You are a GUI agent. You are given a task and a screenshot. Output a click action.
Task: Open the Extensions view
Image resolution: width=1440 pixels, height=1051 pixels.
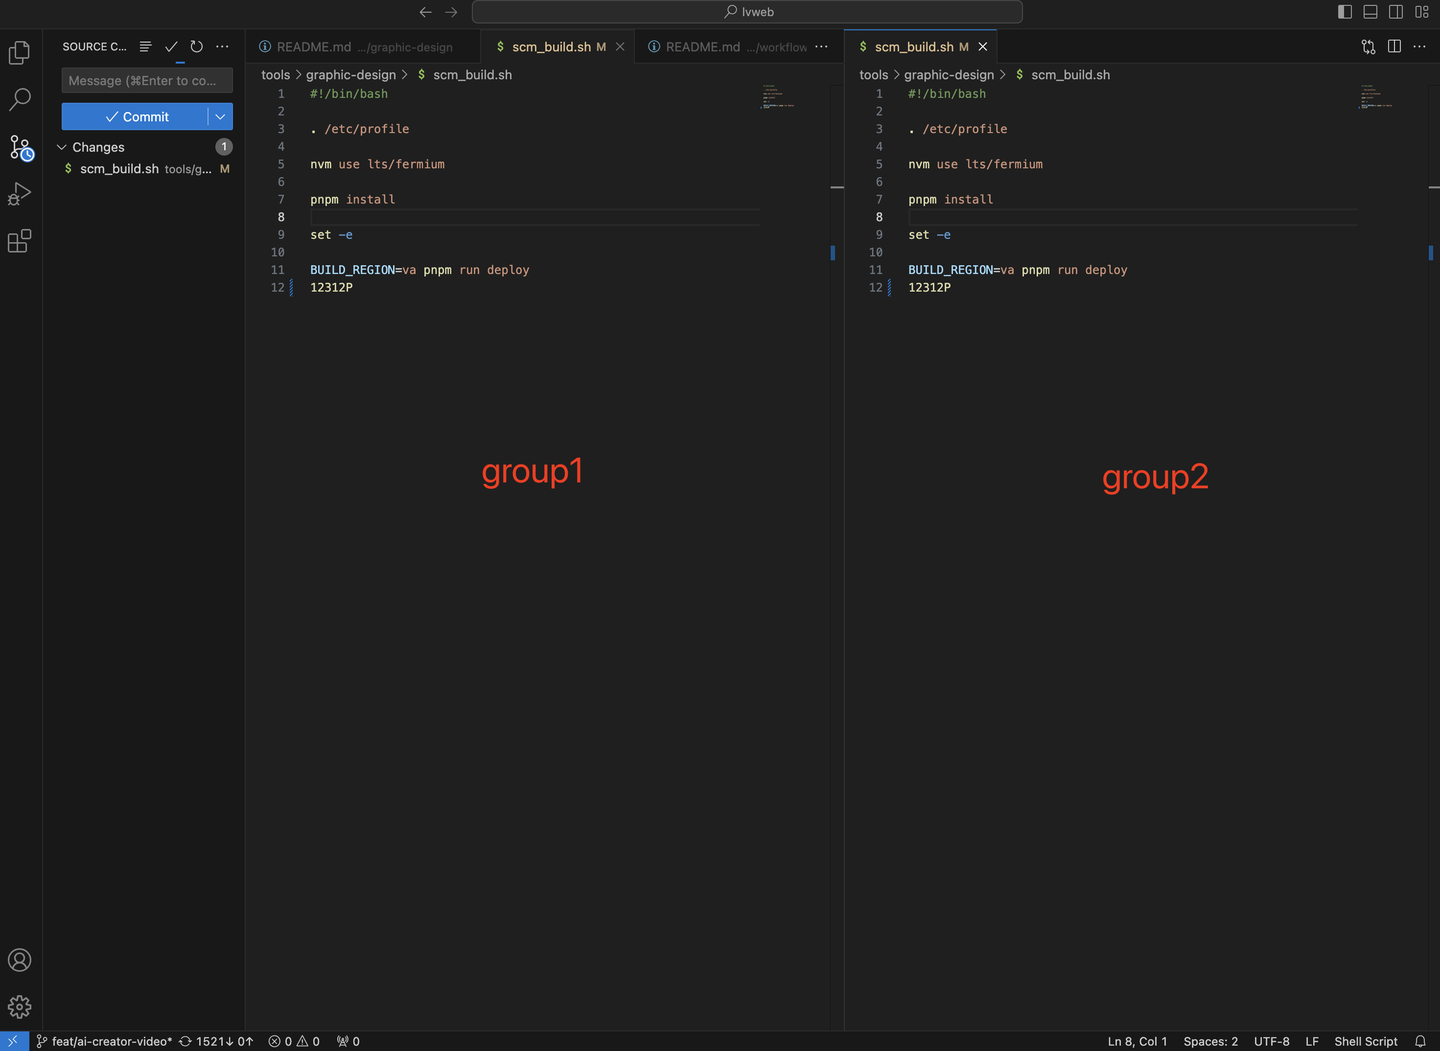(x=19, y=241)
